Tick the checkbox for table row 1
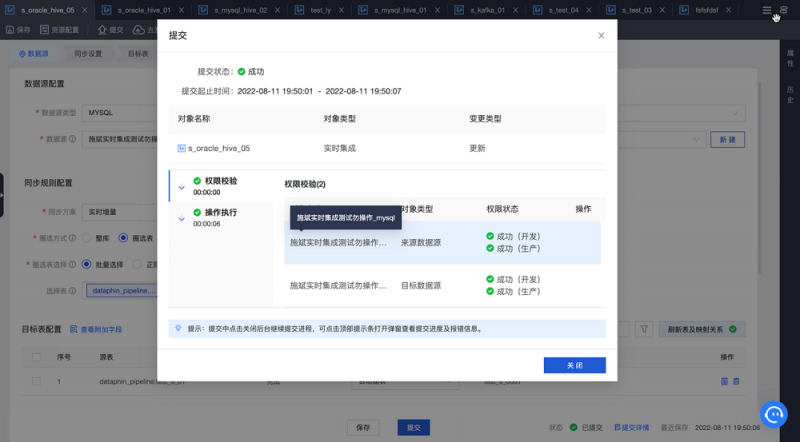The image size is (800, 442). [36, 382]
